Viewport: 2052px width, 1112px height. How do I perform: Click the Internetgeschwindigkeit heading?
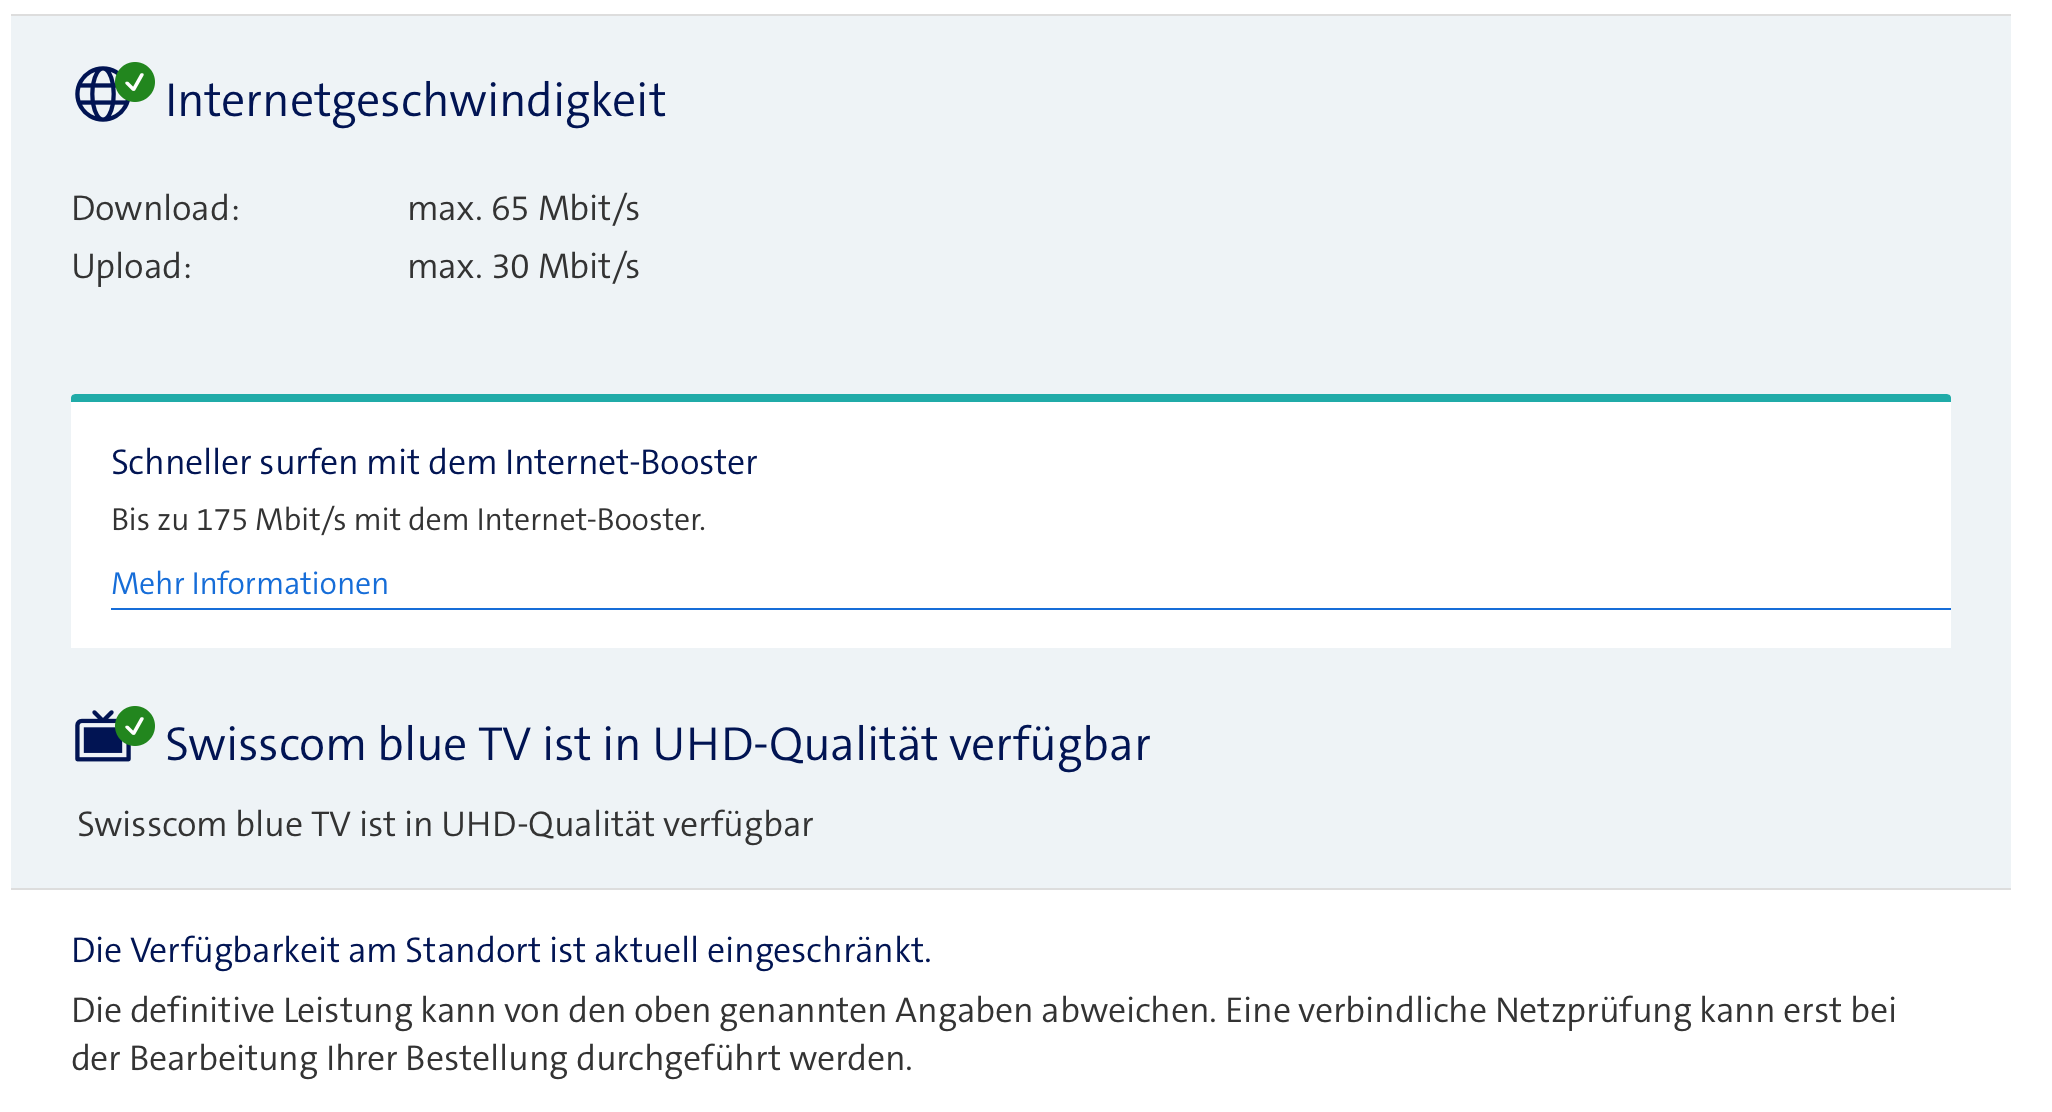pyautogui.click(x=415, y=101)
